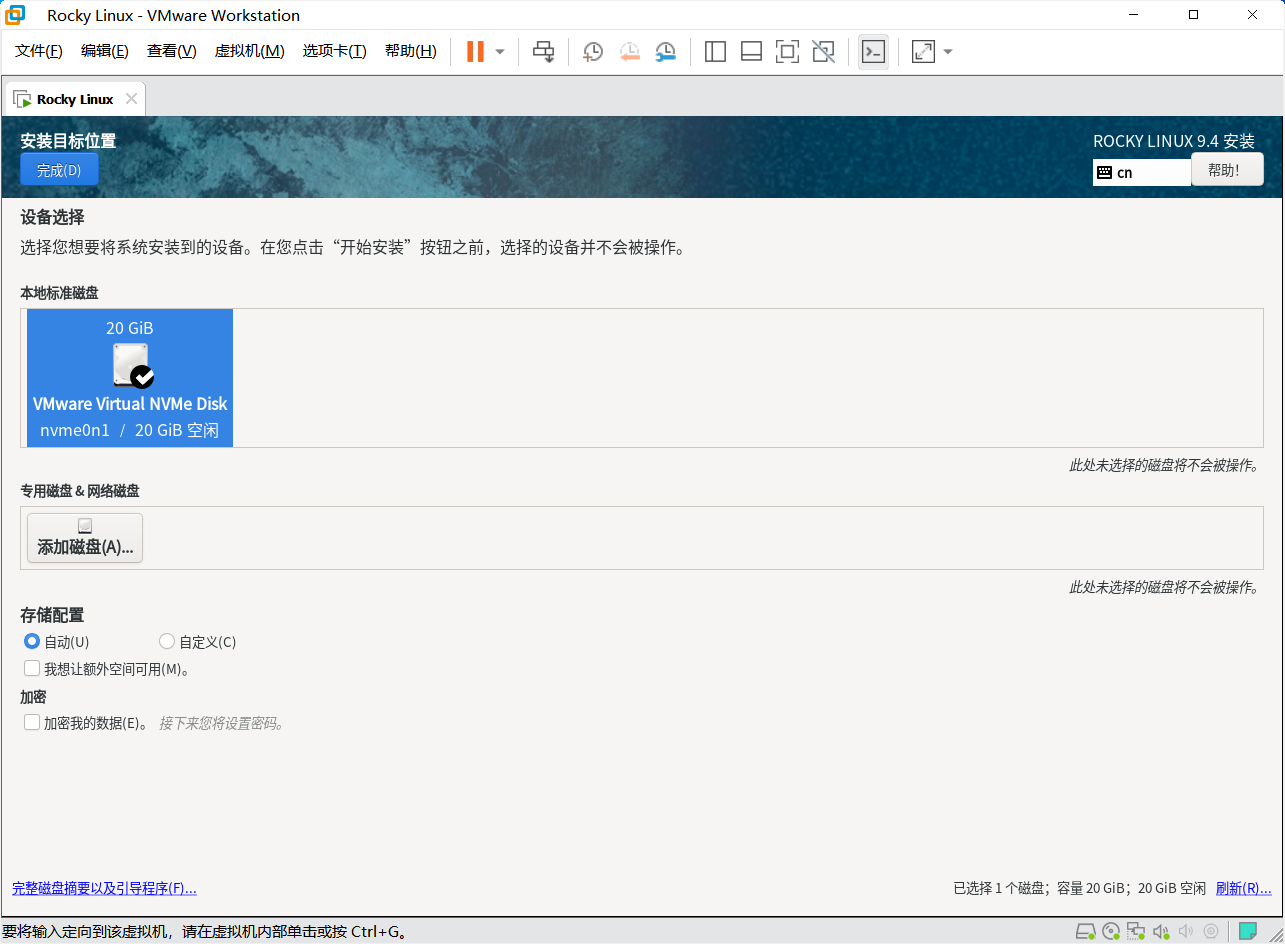Image resolution: width=1285 pixels, height=944 pixels.
Task: Click the blue 完成(D) button
Action: [x=59, y=170]
